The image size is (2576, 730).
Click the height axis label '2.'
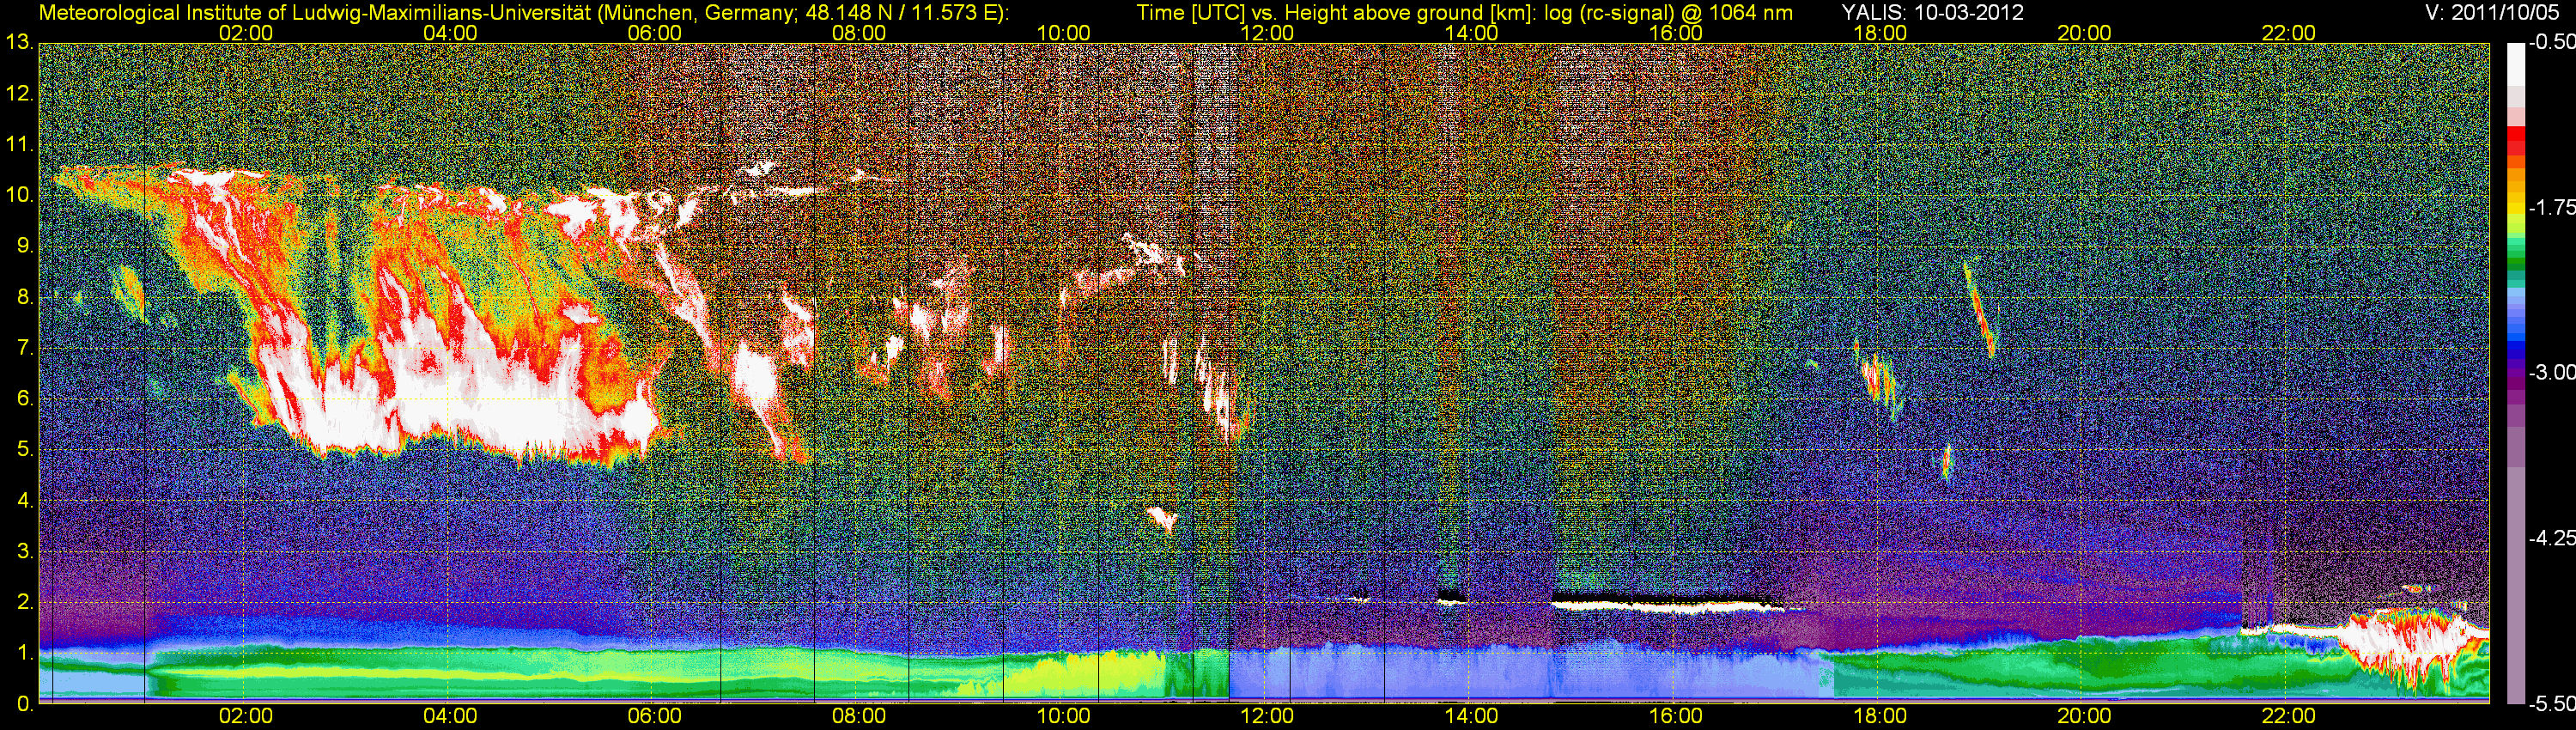(25, 603)
